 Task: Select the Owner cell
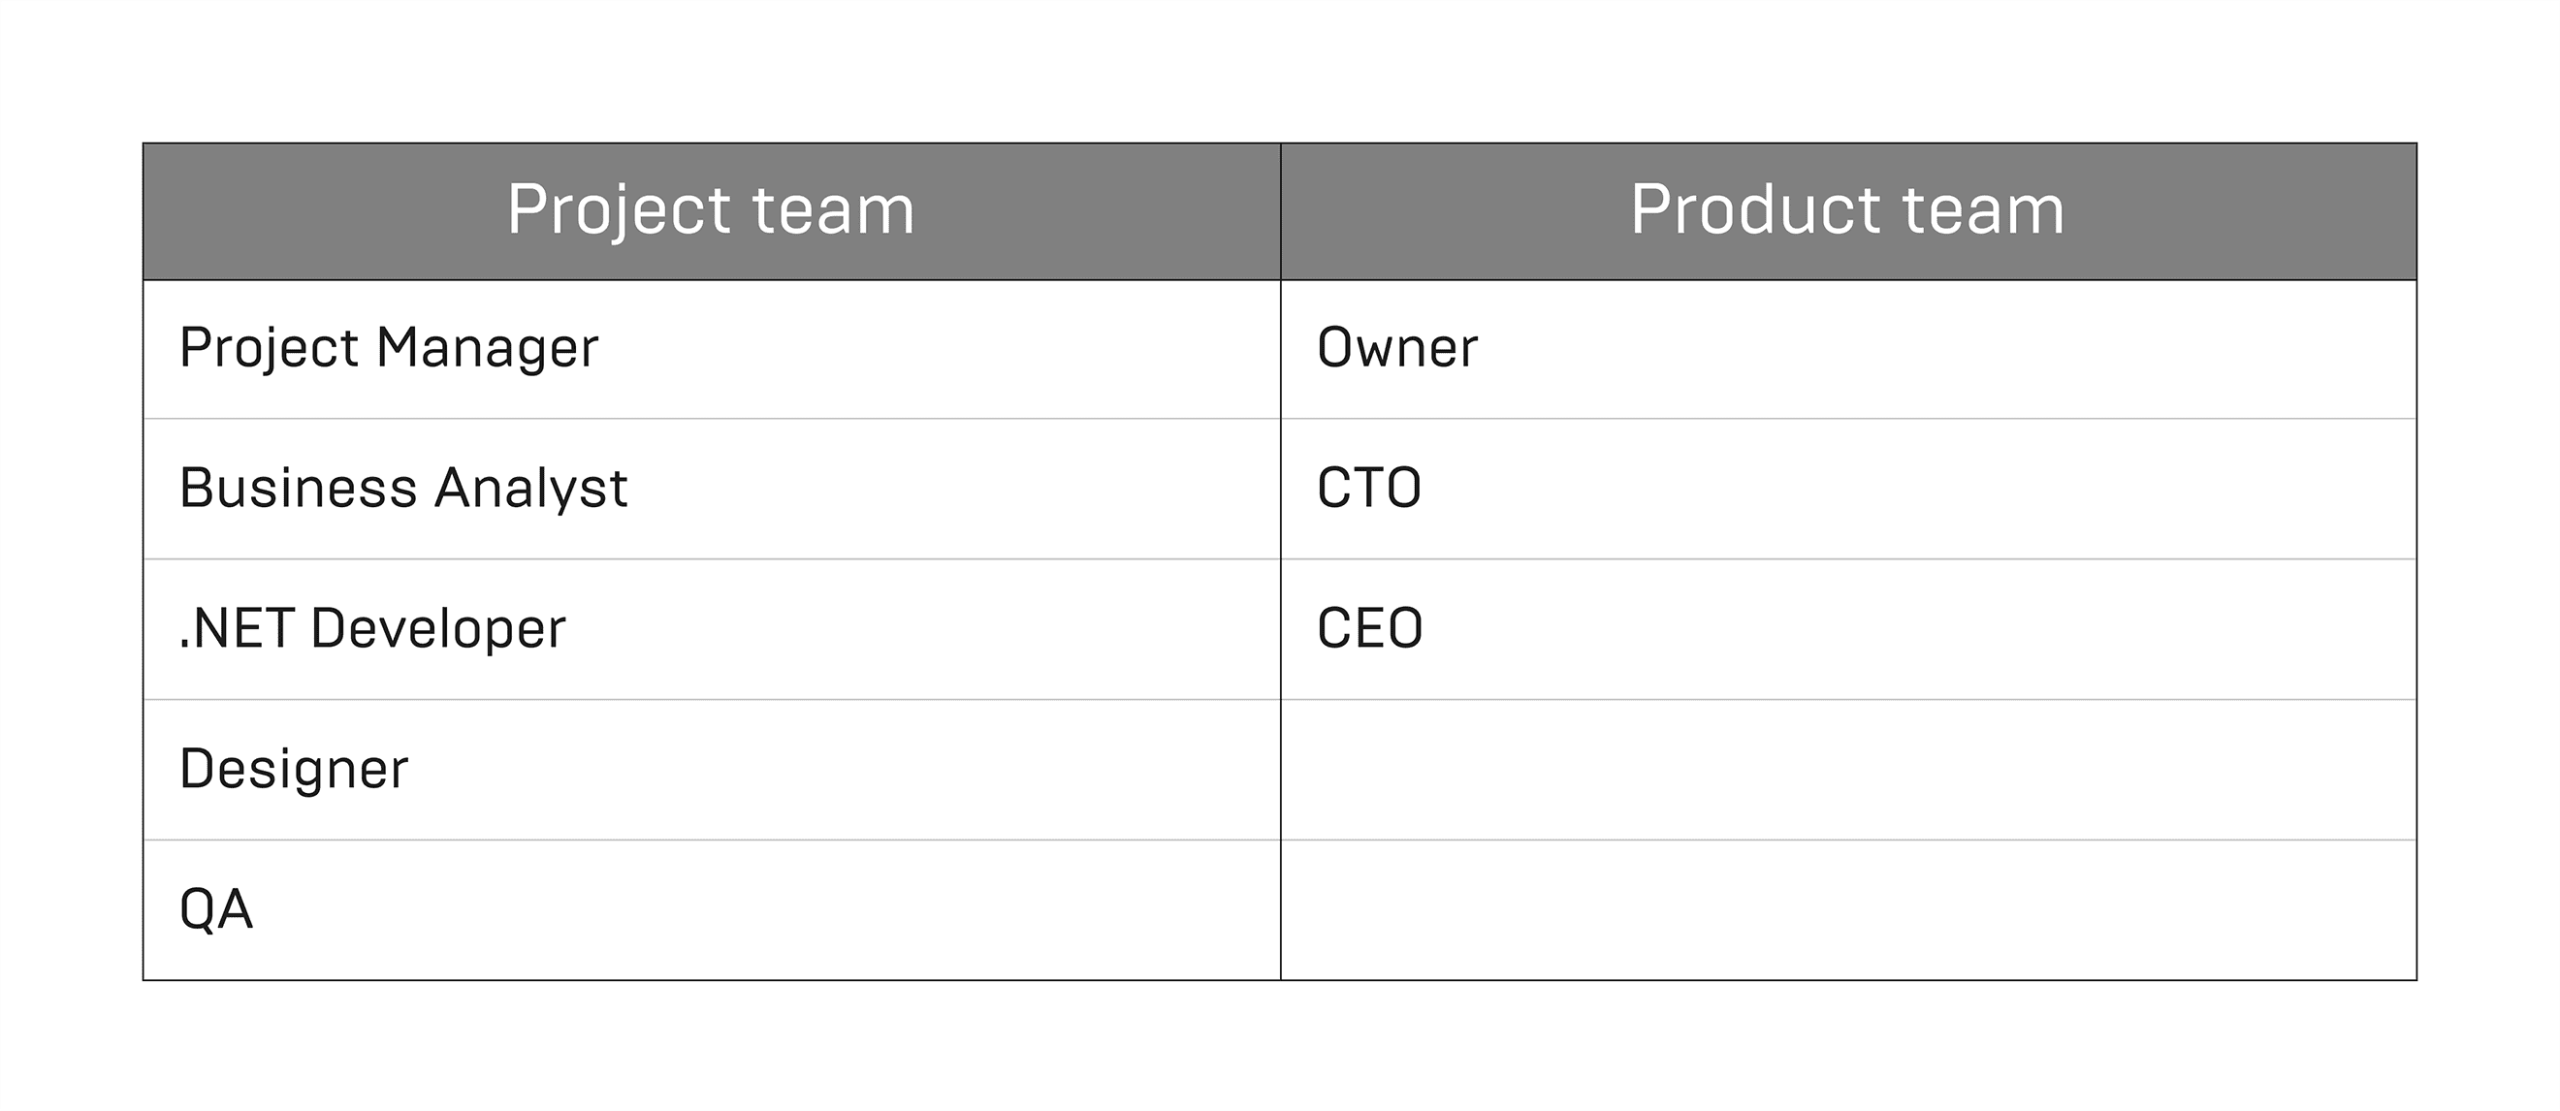pyautogui.click(x=1848, y=349)
